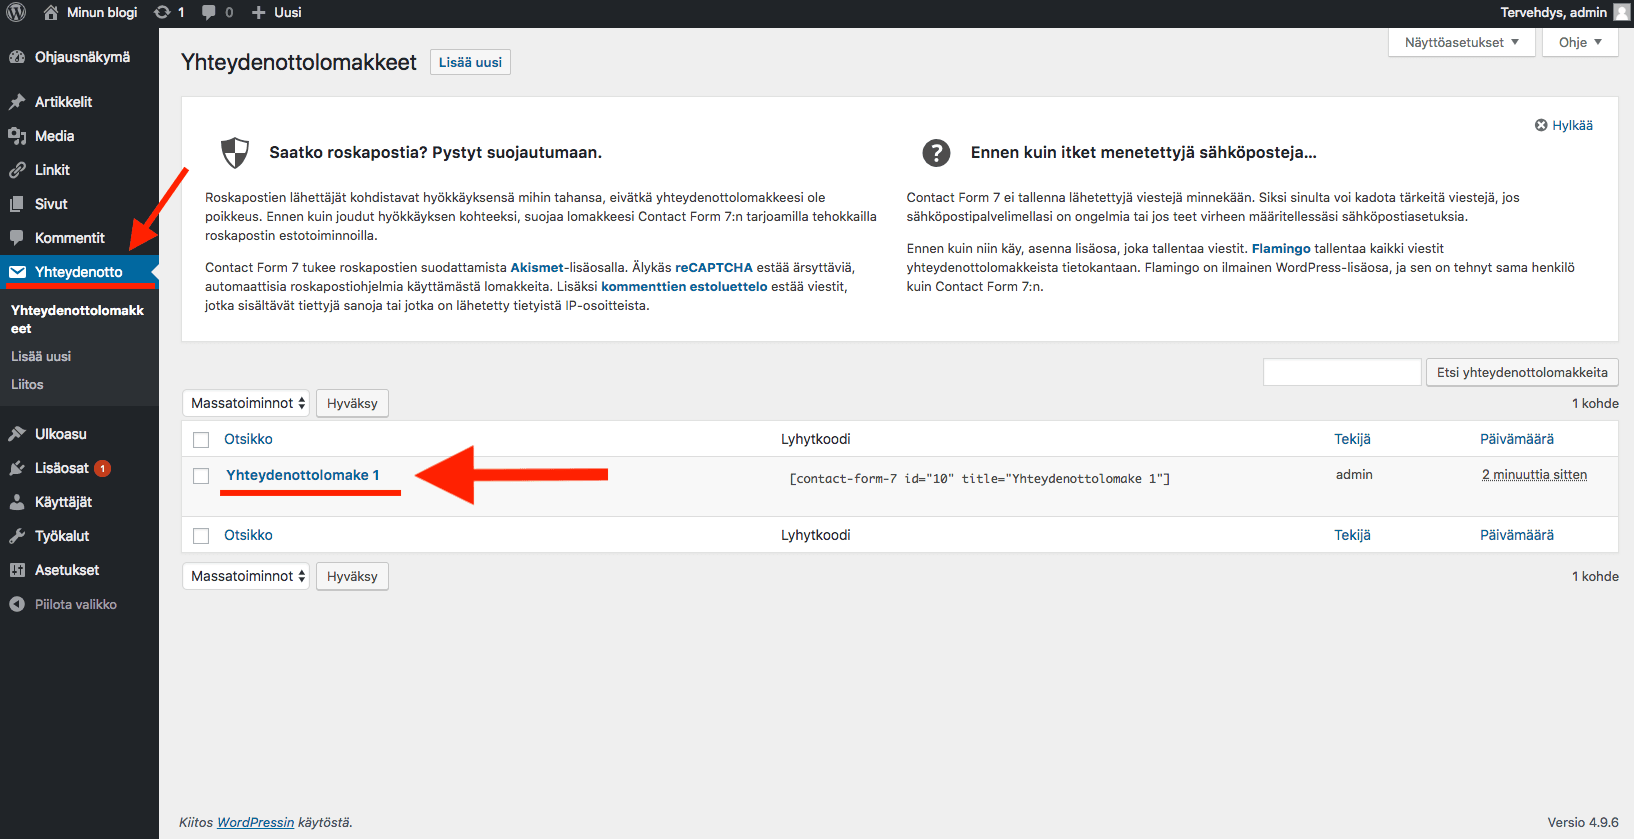This screenshot has width=1634, height=839.
Task: Select the Liitos submenu item
Action: [27, 384]
